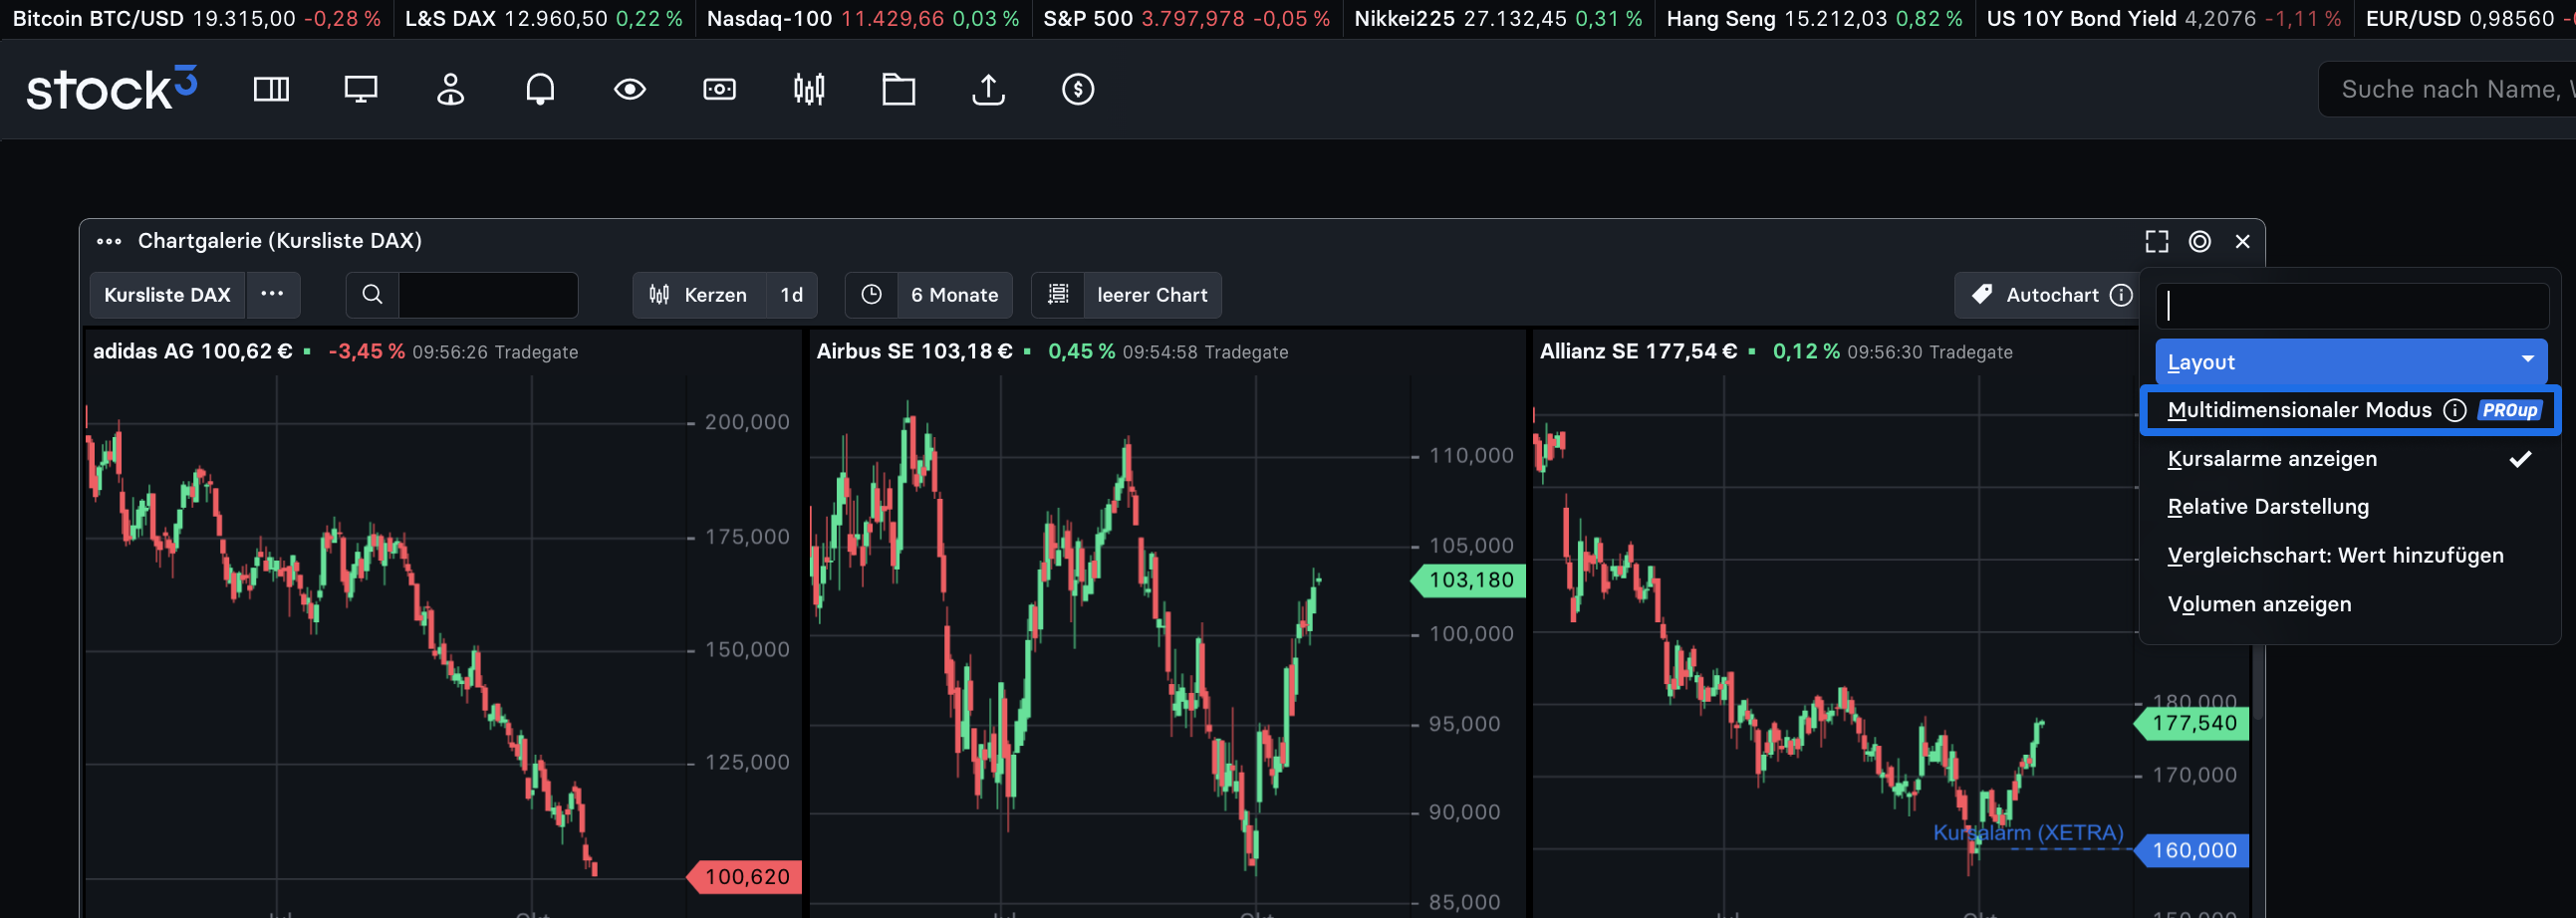Image resolution: width=2576 pixels, height=918 pixels.
Task: Toggle Kursalarme anzeigen option
Action: tap(2349, 459)
